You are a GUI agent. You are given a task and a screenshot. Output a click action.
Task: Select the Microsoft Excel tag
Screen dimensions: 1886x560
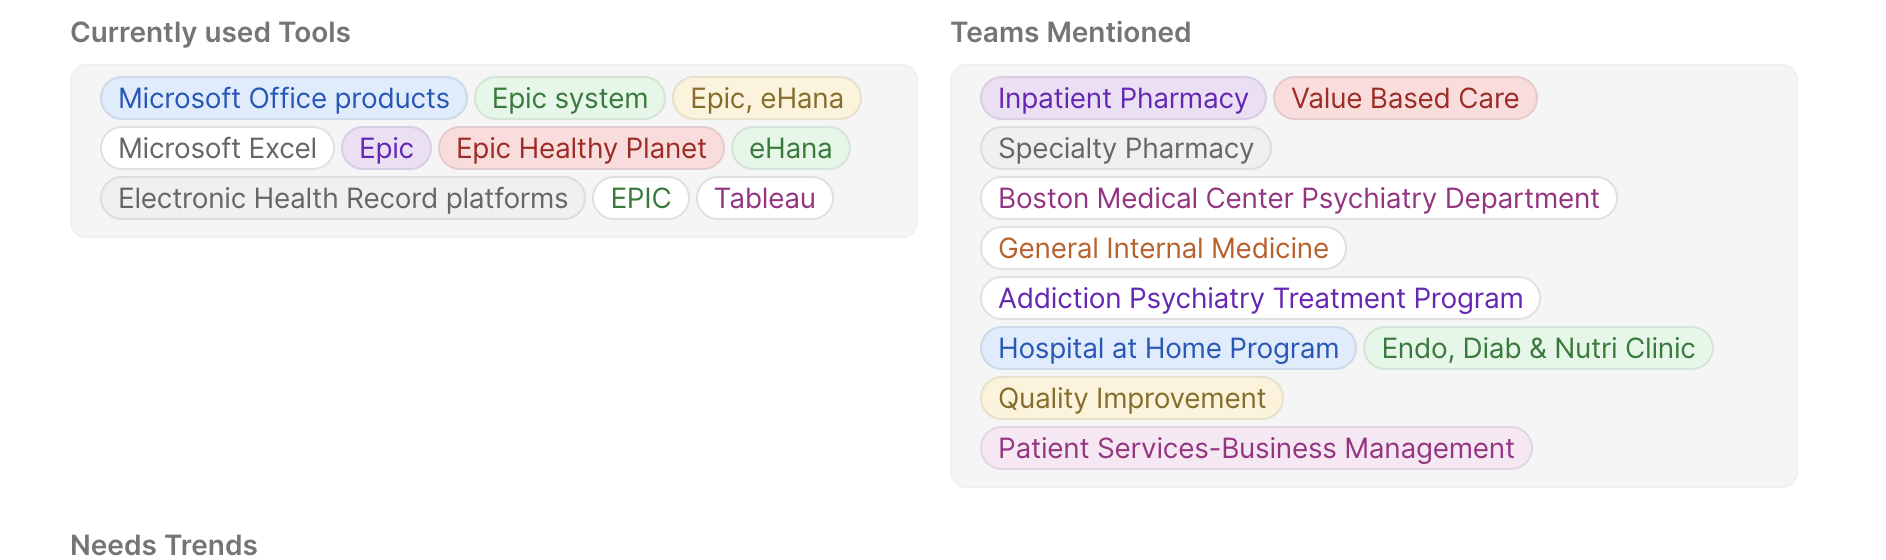click(217, 148)
